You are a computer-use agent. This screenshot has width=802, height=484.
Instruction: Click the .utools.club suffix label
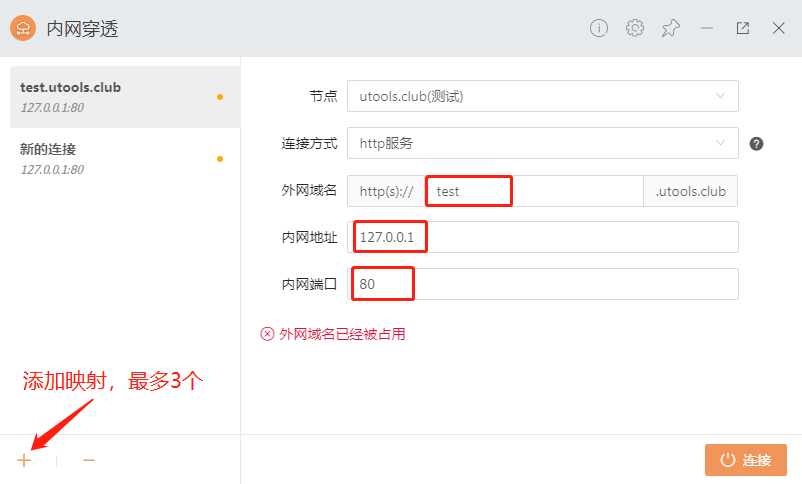click(690, 191)
